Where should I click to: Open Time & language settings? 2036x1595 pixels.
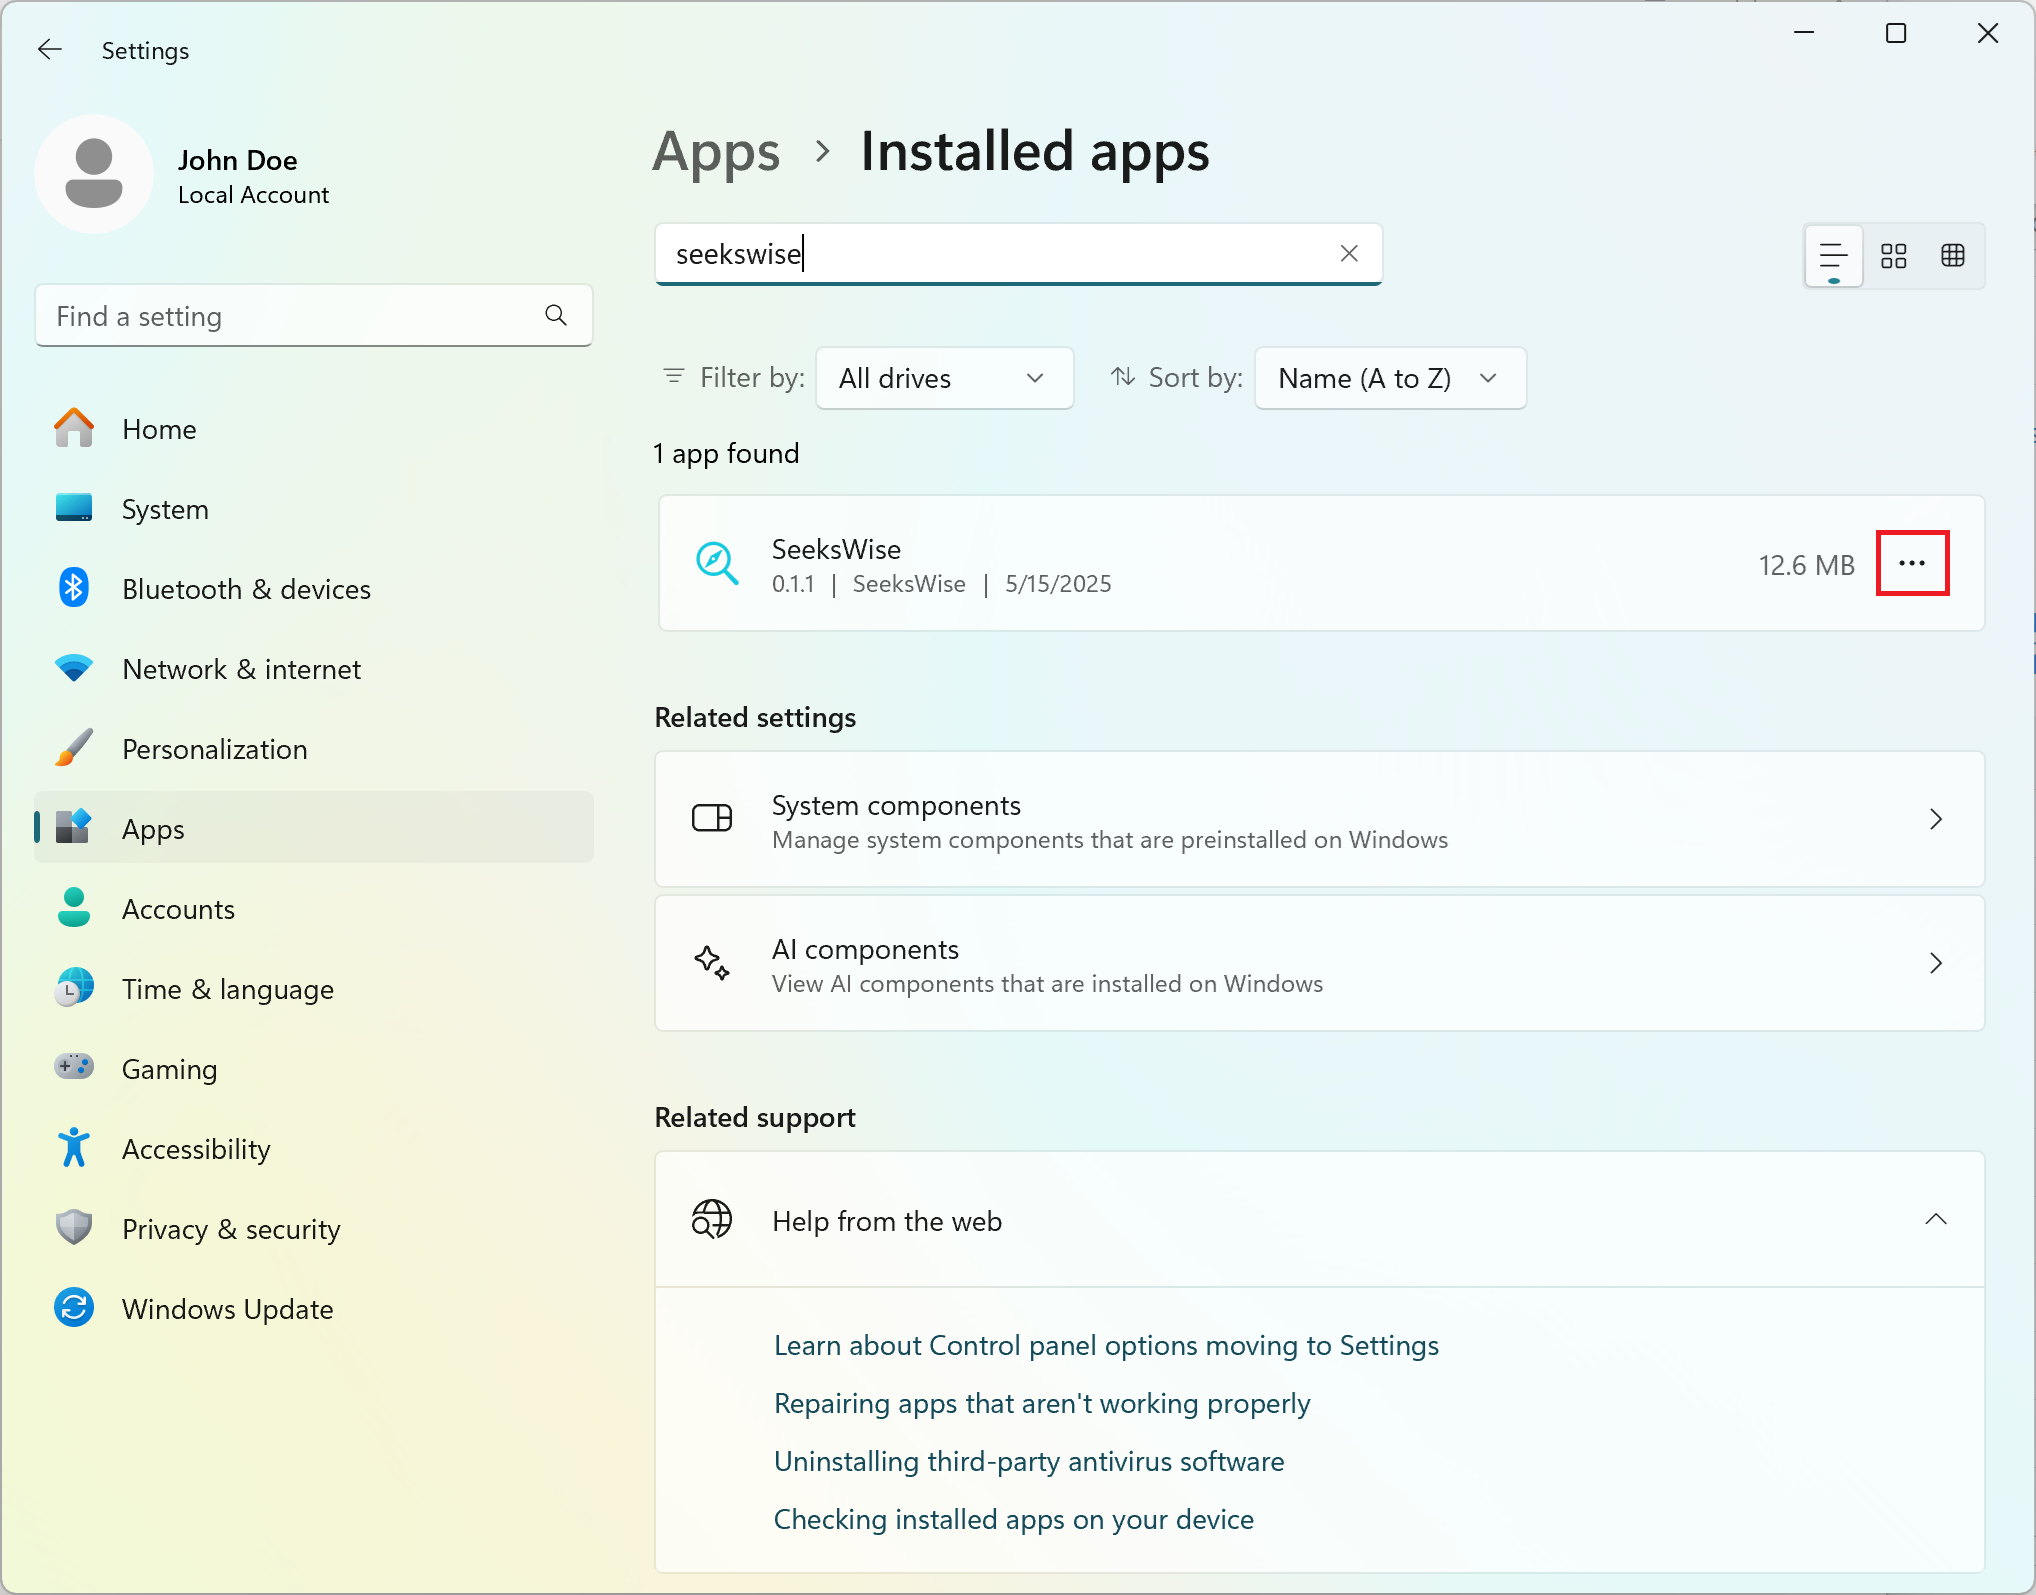click(314, 989)
